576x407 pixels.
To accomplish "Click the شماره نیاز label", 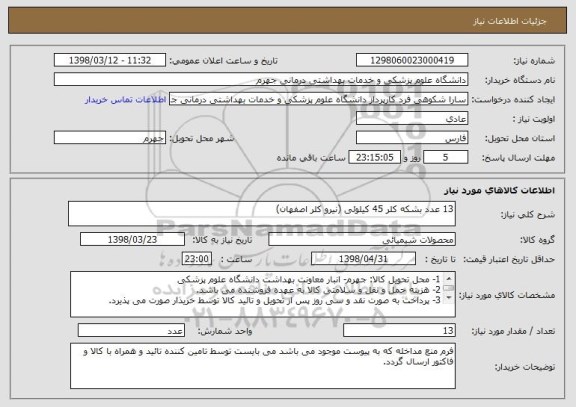I will click(534, 61).
